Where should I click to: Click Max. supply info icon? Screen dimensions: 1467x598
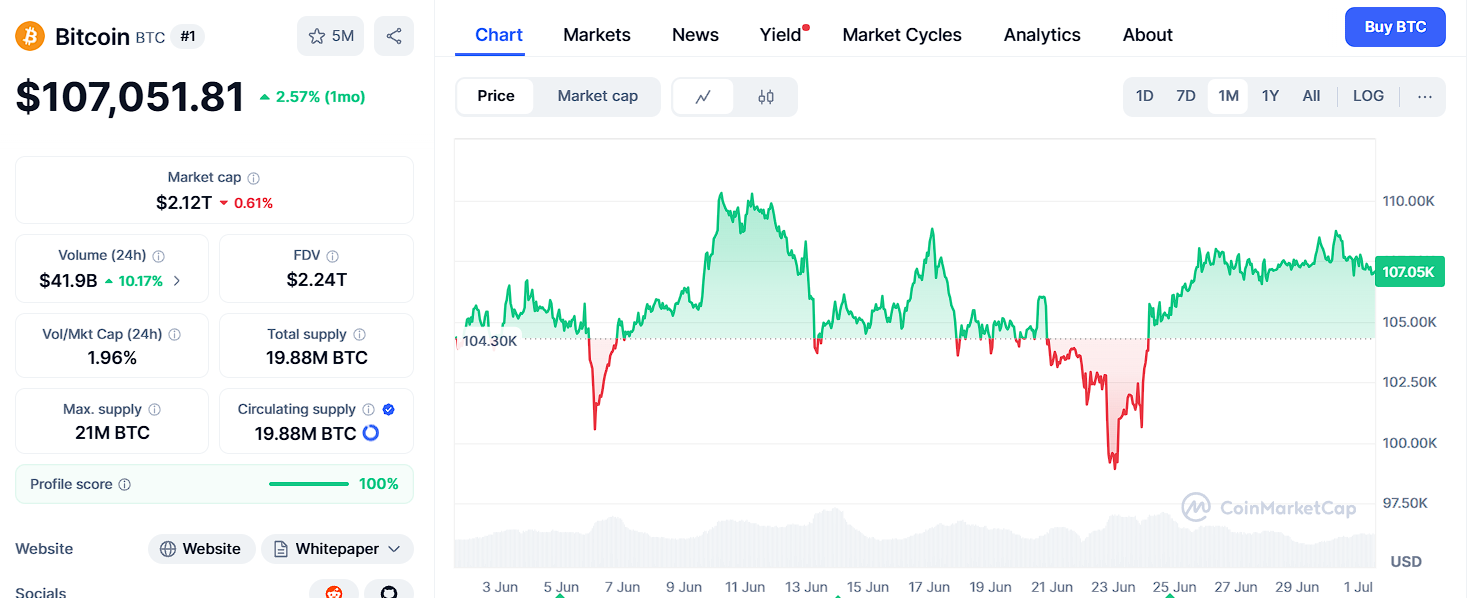coord(155,410)
